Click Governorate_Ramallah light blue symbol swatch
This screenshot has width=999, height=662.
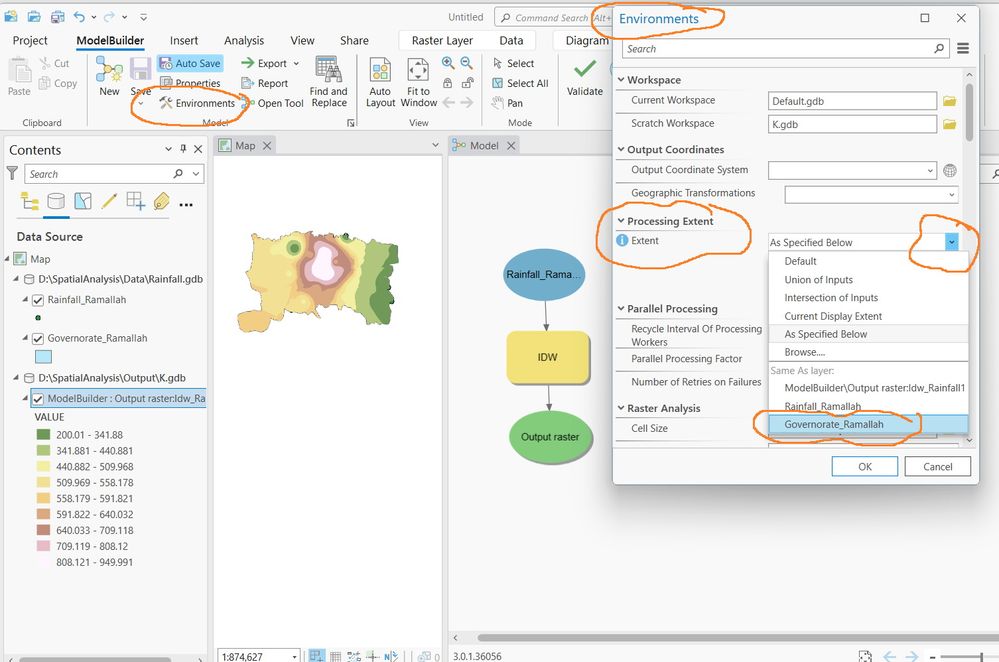pos(43,357)
